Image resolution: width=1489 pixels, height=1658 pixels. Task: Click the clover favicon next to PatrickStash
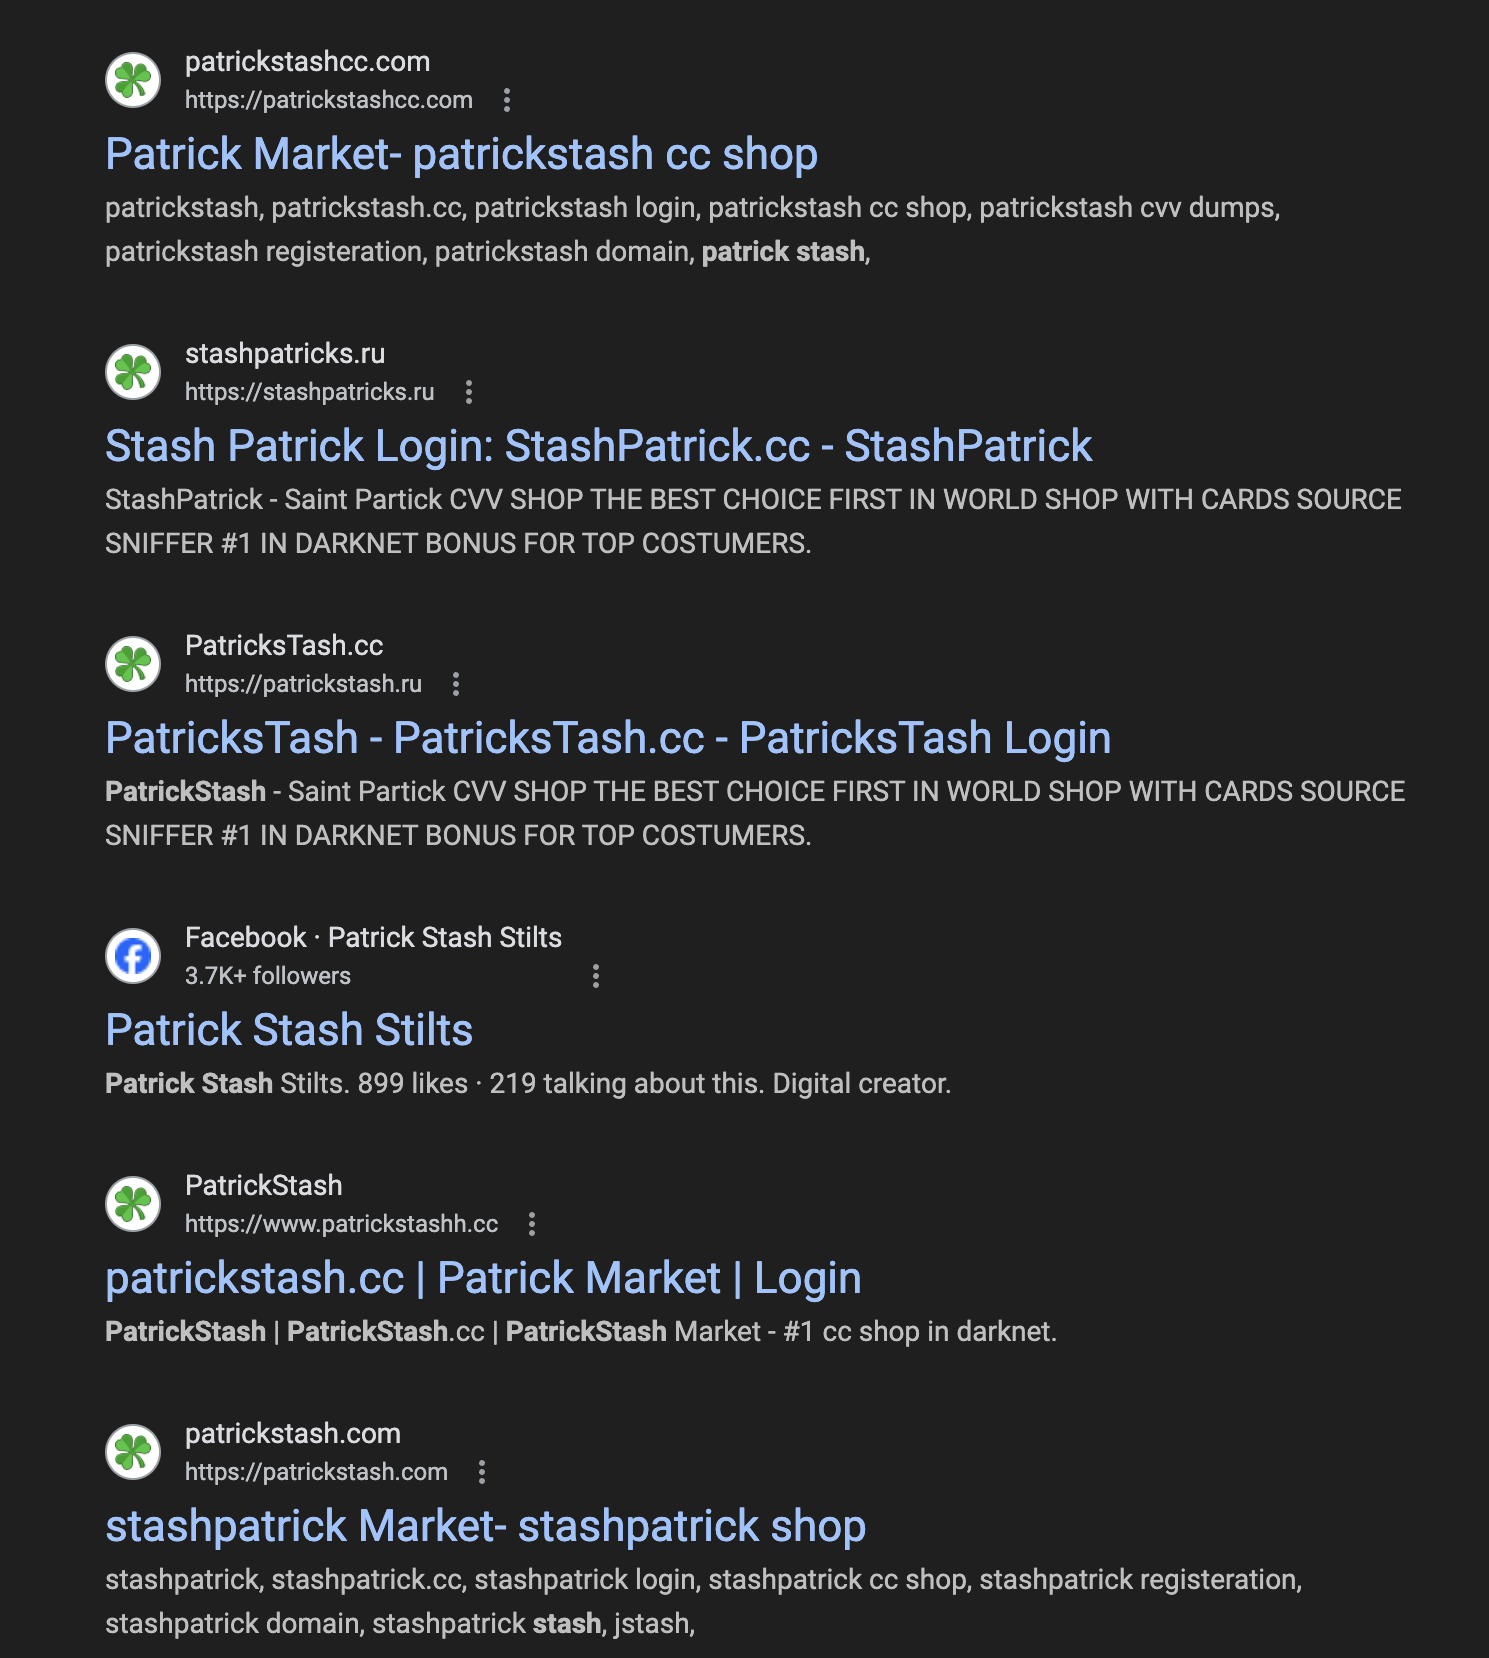click(133, 1203)
